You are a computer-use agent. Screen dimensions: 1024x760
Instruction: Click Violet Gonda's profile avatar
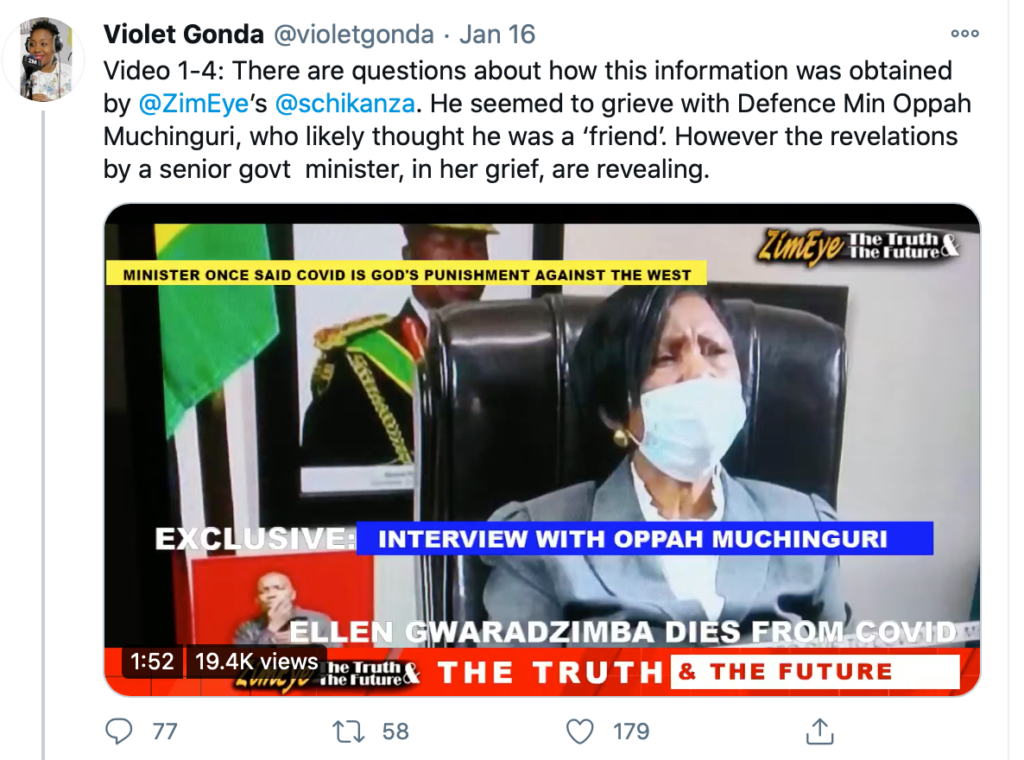44,59
